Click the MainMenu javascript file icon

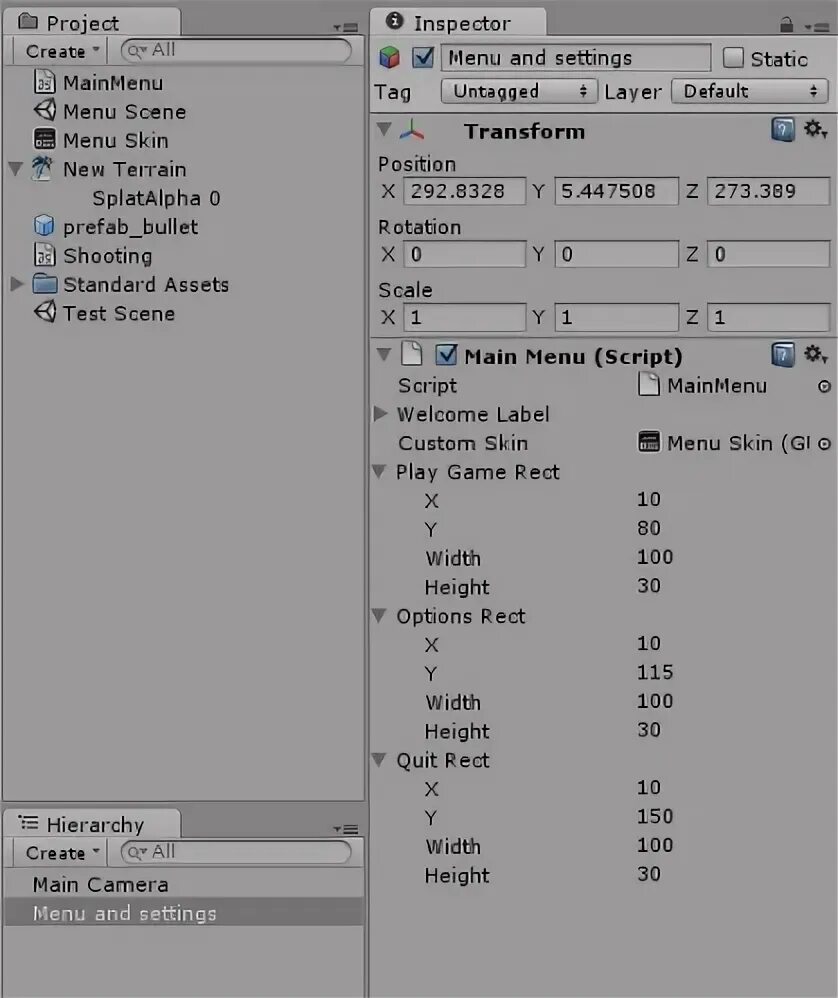(x=45, y=83)
